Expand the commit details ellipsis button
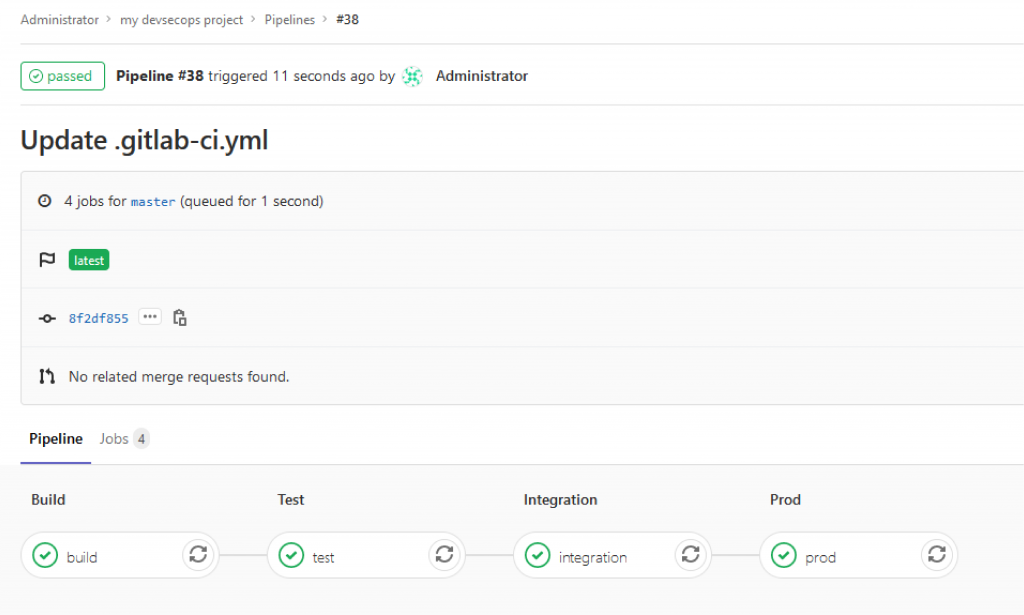This screenshot has width=1024, height=615. point(150,317)
